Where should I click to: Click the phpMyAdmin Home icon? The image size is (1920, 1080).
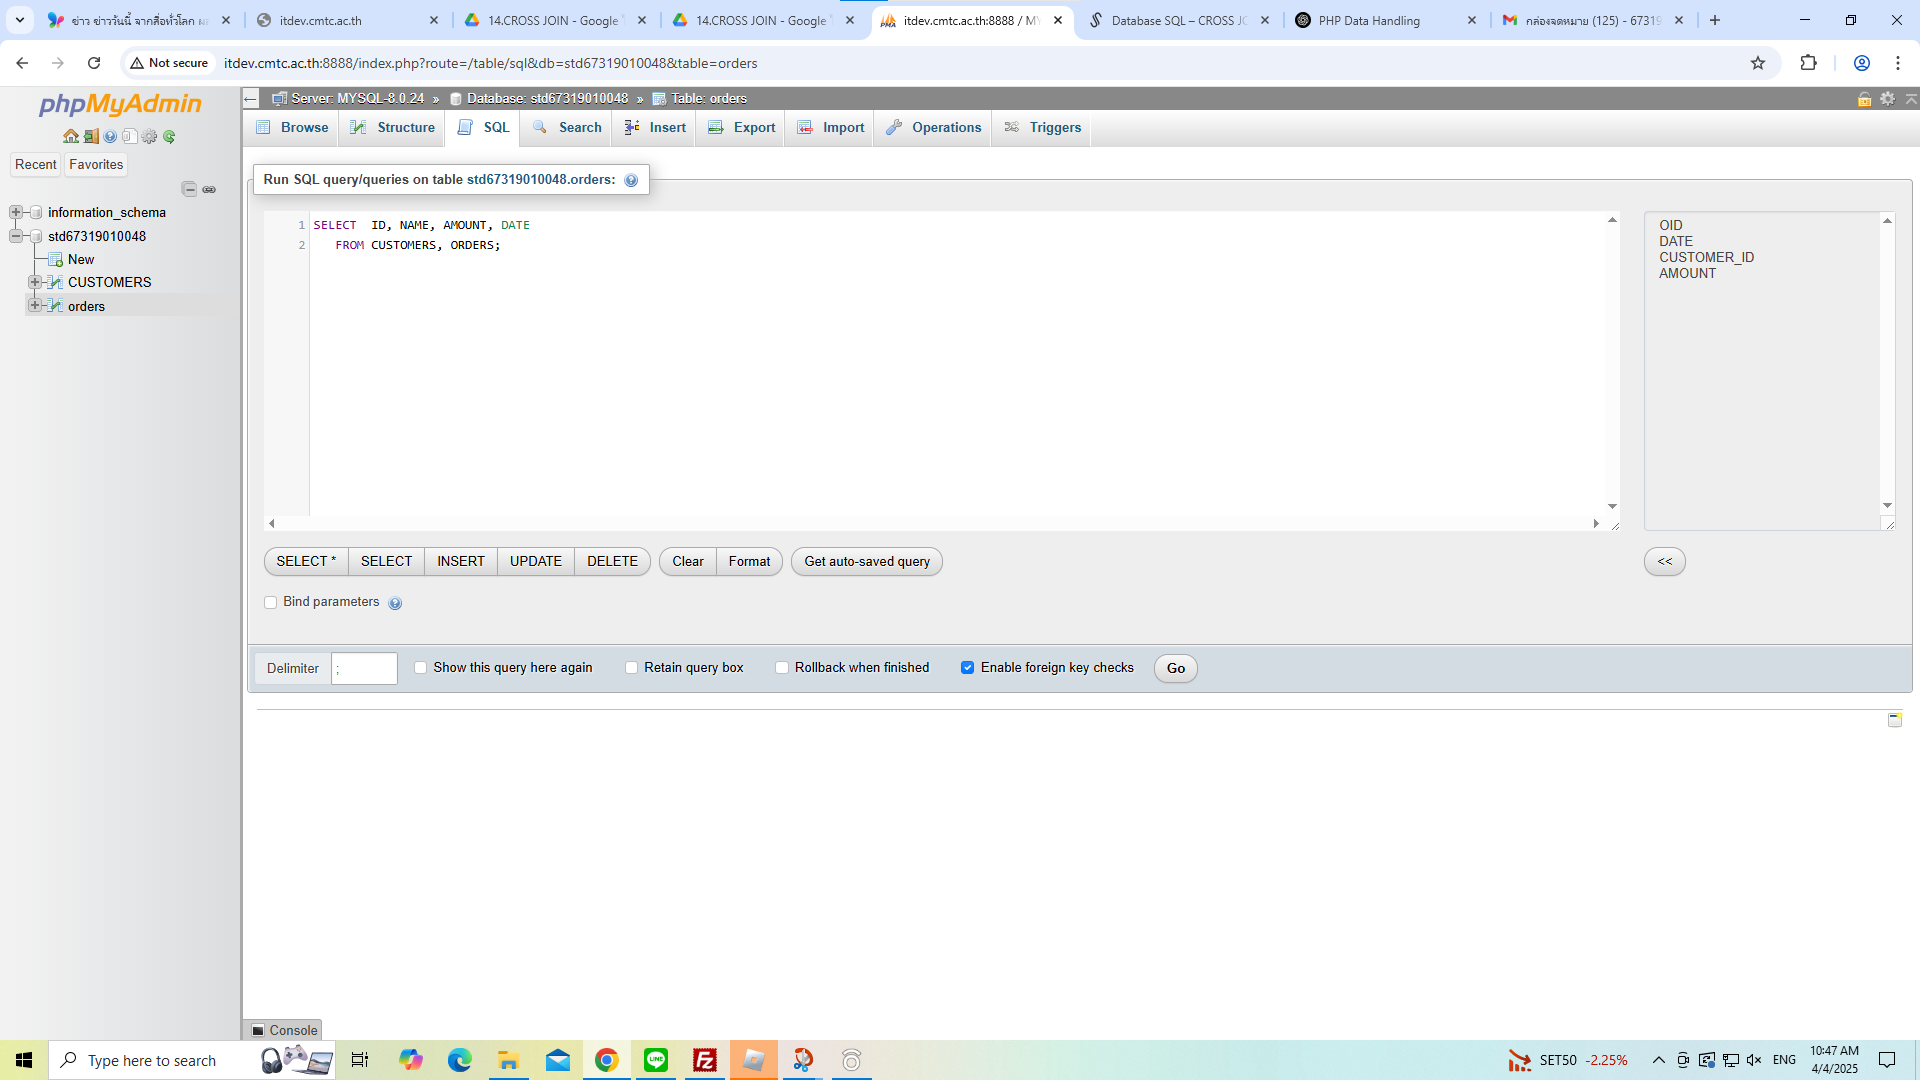click(x=71, y=136)
